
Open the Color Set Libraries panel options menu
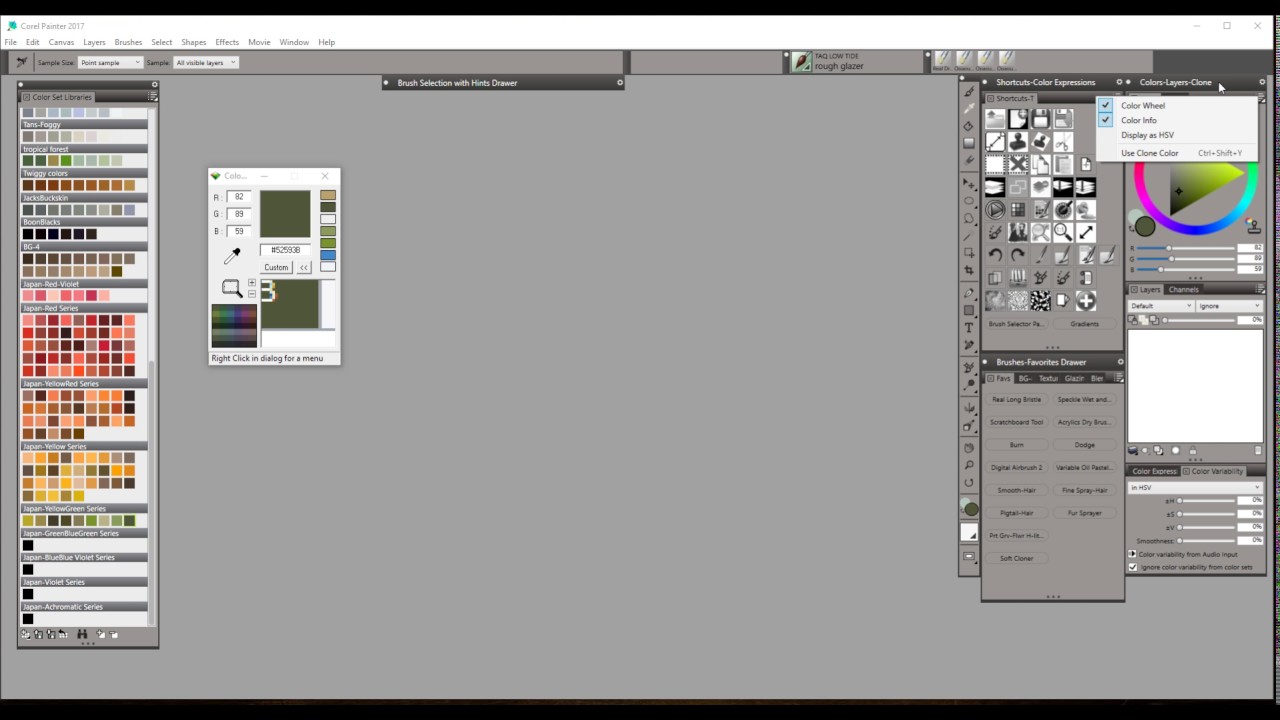(x=153, y=97)
